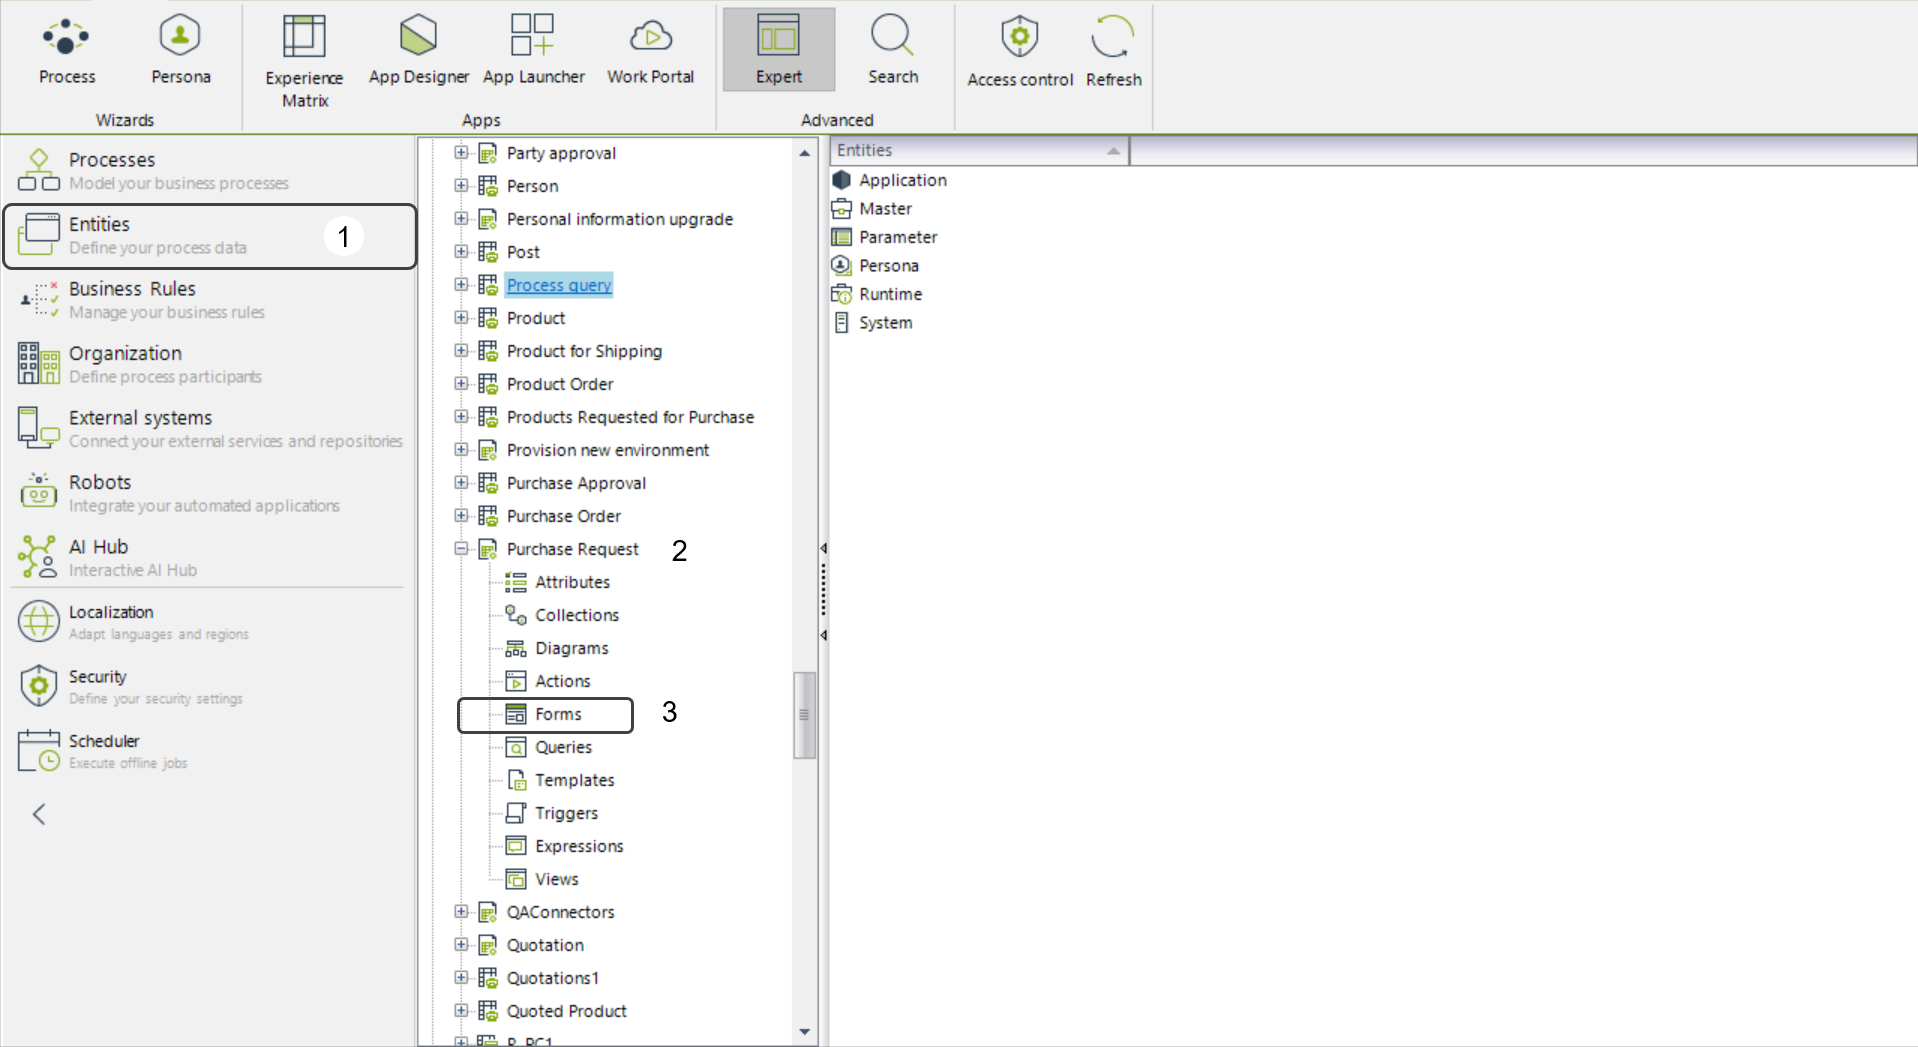The height and width of the screenshot is (1047, 1918).
Task: Click the Process query link
Action: (x=558, y=285)
